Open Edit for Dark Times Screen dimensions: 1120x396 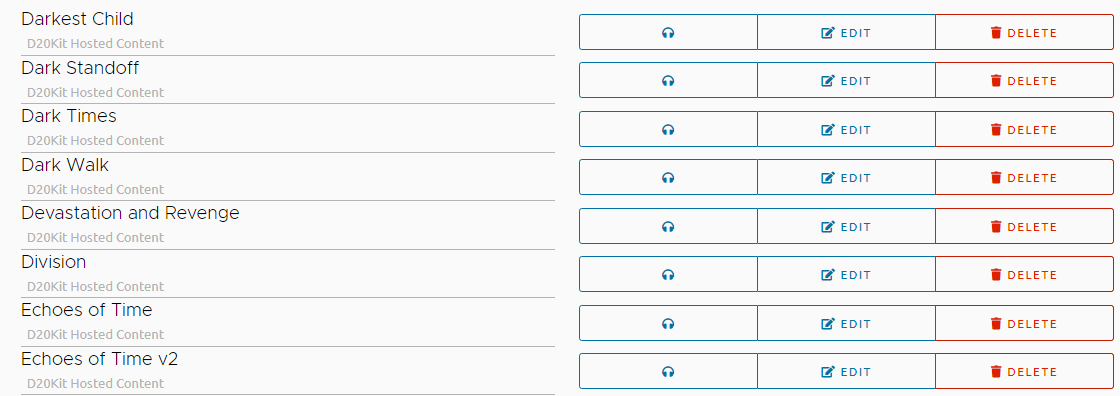point(846,129)
